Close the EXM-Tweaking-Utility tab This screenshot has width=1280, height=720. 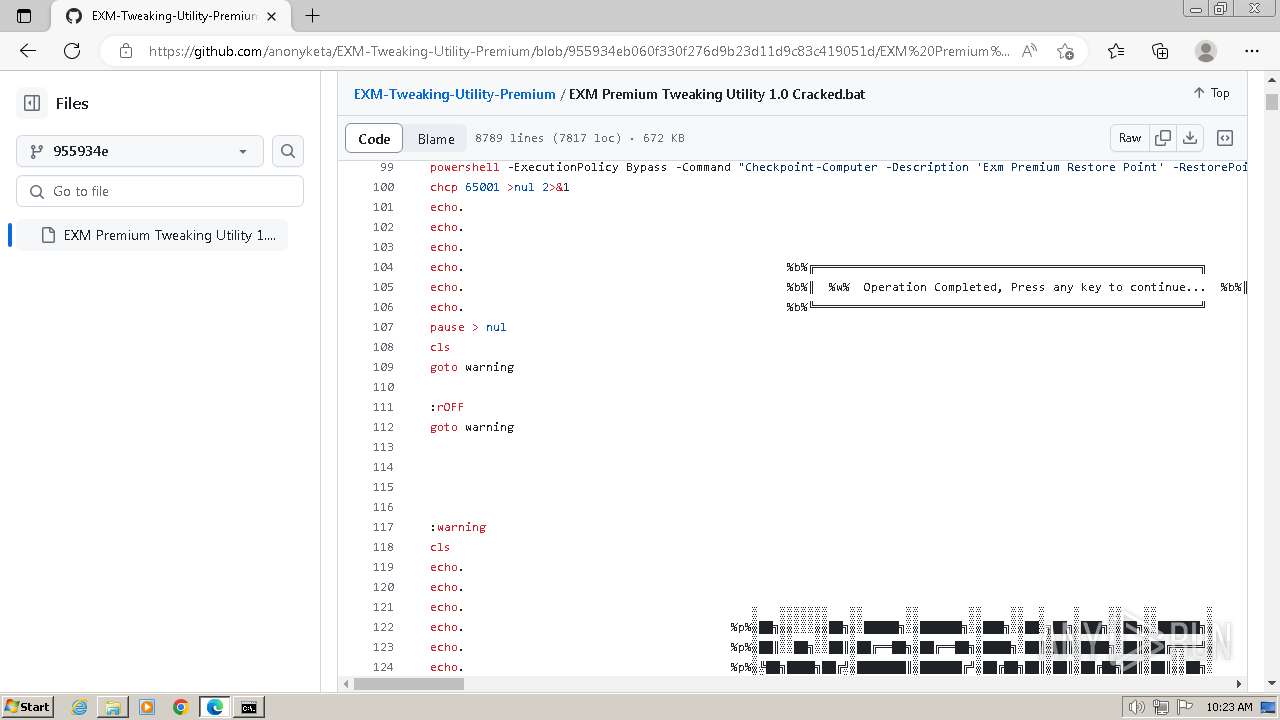272,16
